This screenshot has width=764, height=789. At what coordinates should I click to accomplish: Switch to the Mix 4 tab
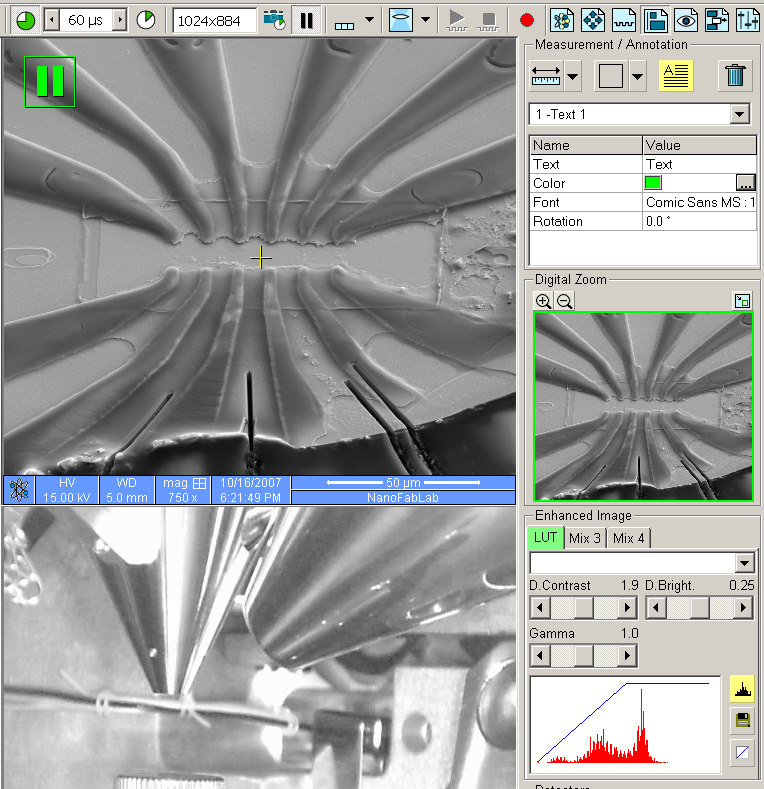click(x=629, y=538)
